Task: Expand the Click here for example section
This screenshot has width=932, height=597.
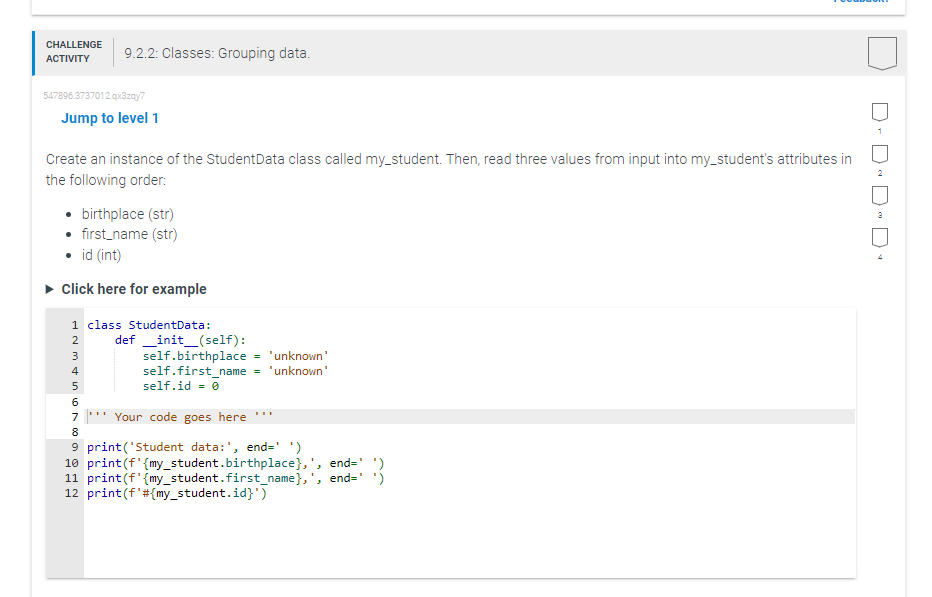Action: (126, 290)
